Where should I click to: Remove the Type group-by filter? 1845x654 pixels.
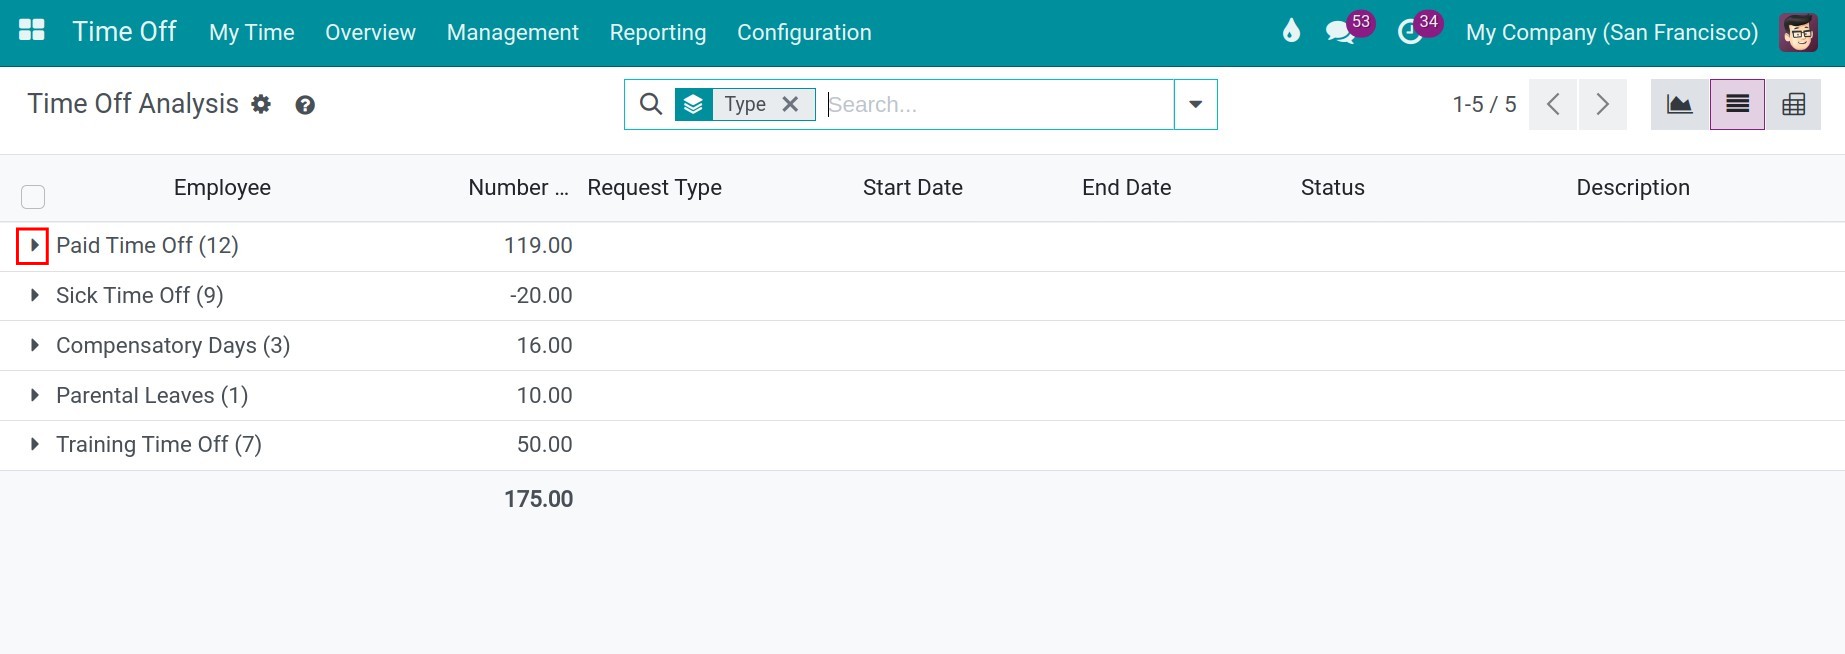790,104
